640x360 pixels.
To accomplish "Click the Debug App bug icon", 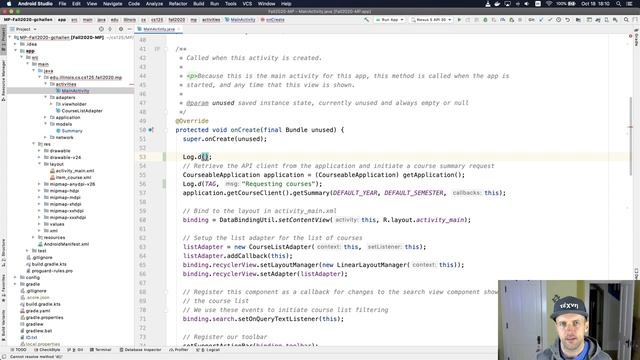I will [x=485, y=20].
